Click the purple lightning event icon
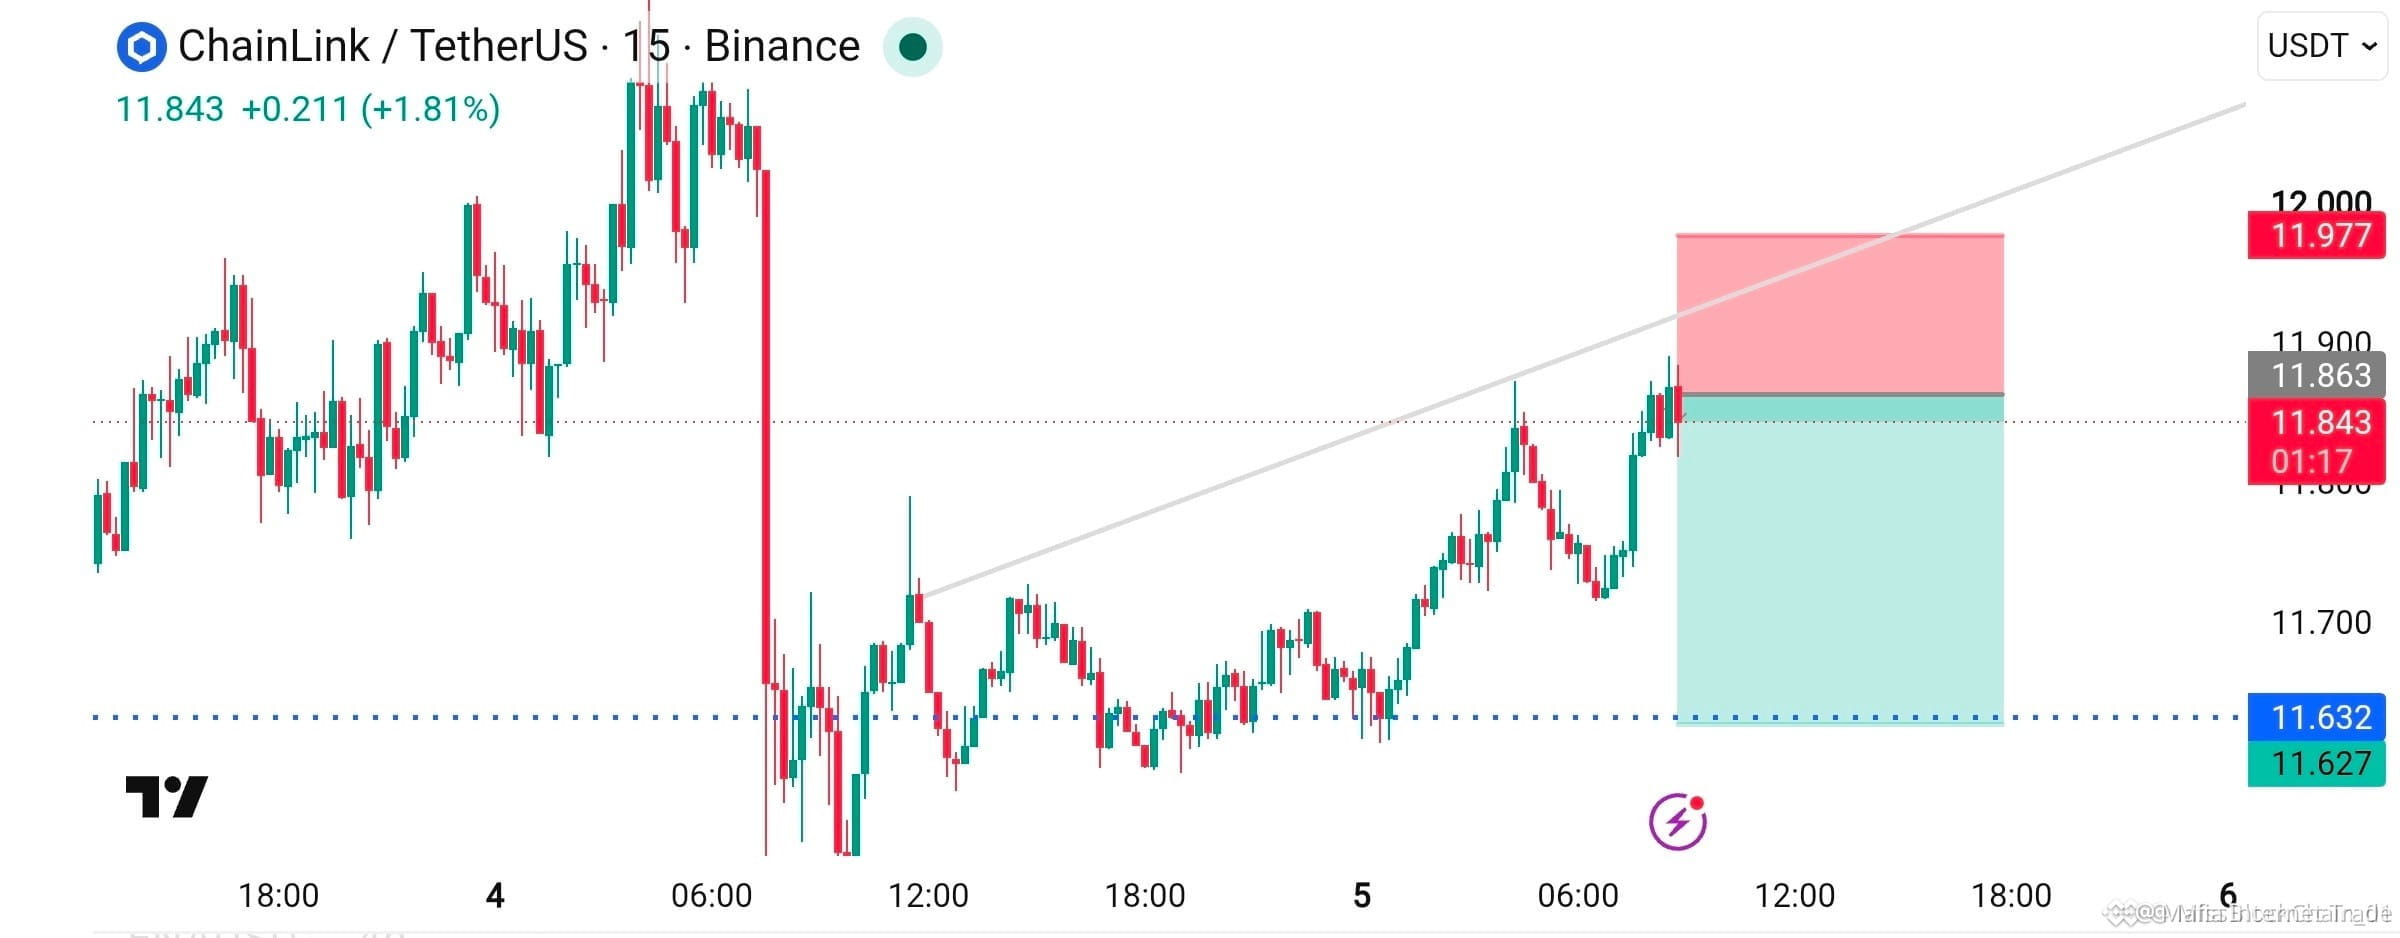This screenshot has height=938, width=2400. (x=1677, y=822)
